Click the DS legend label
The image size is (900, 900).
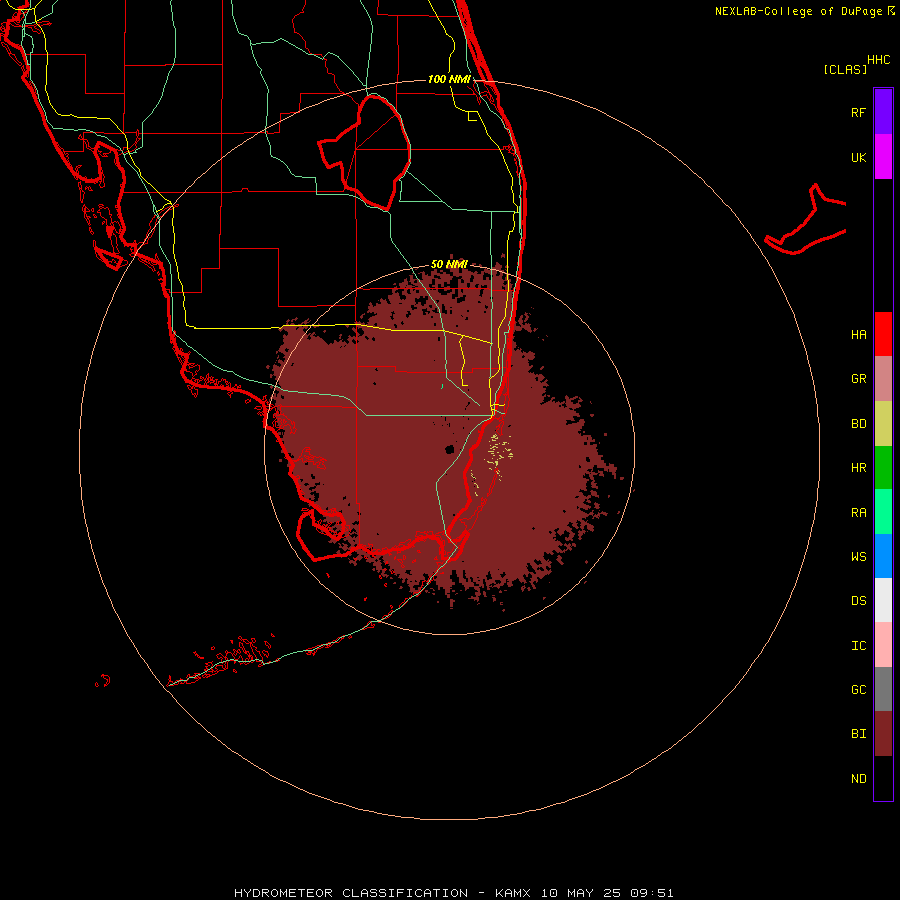click(858, 601)
